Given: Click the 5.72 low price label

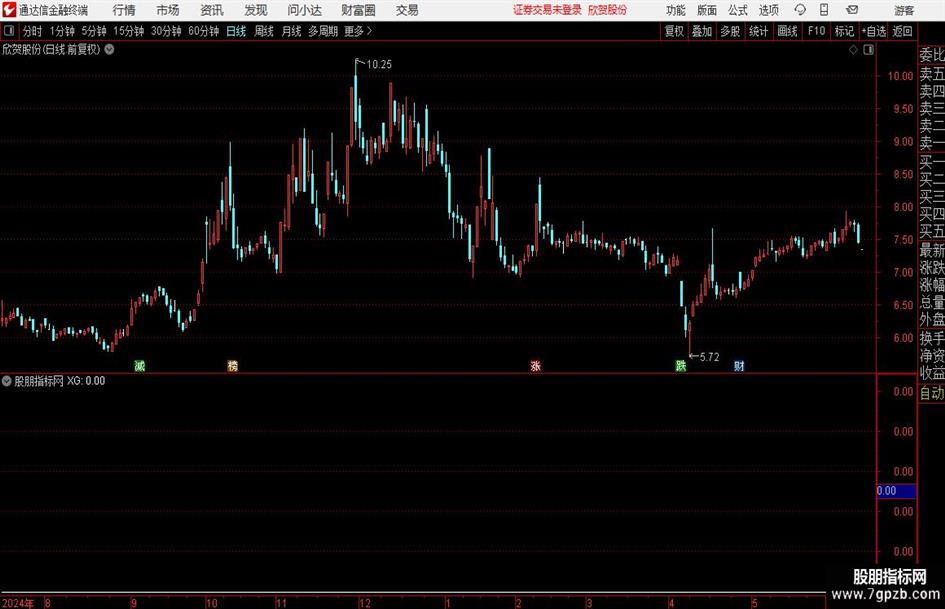Looking at the screenshot, I should click(x=709, y=357).
